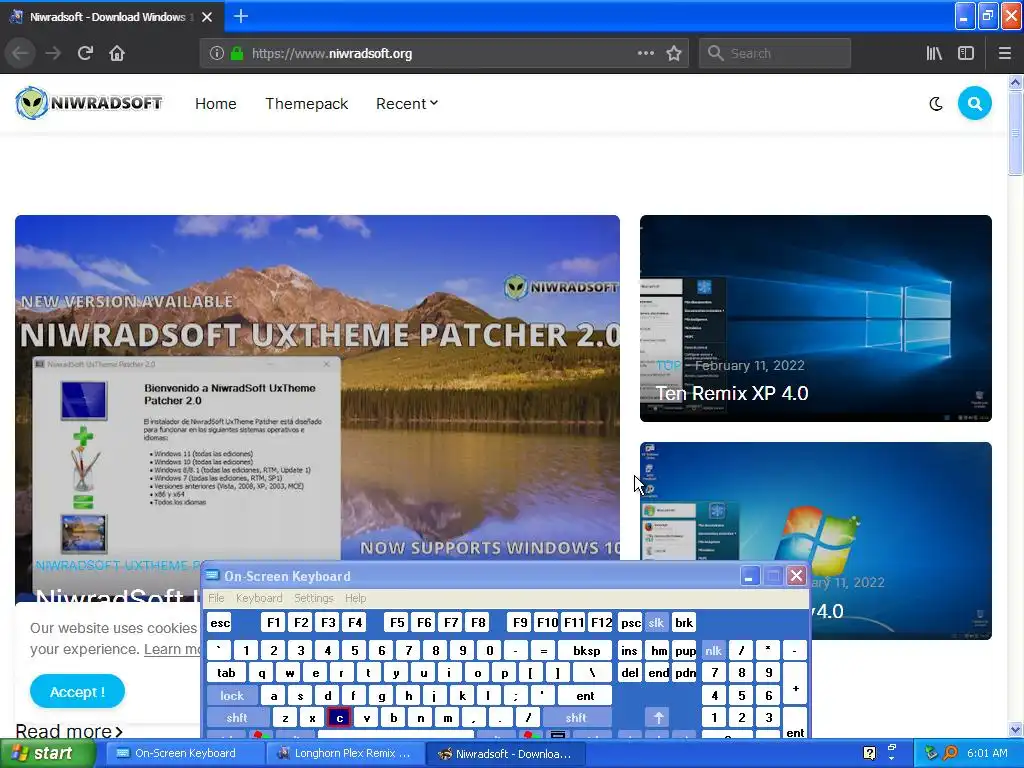
Task: Open On-Screen Keyboard Help menu
Action: pos(355,598)
